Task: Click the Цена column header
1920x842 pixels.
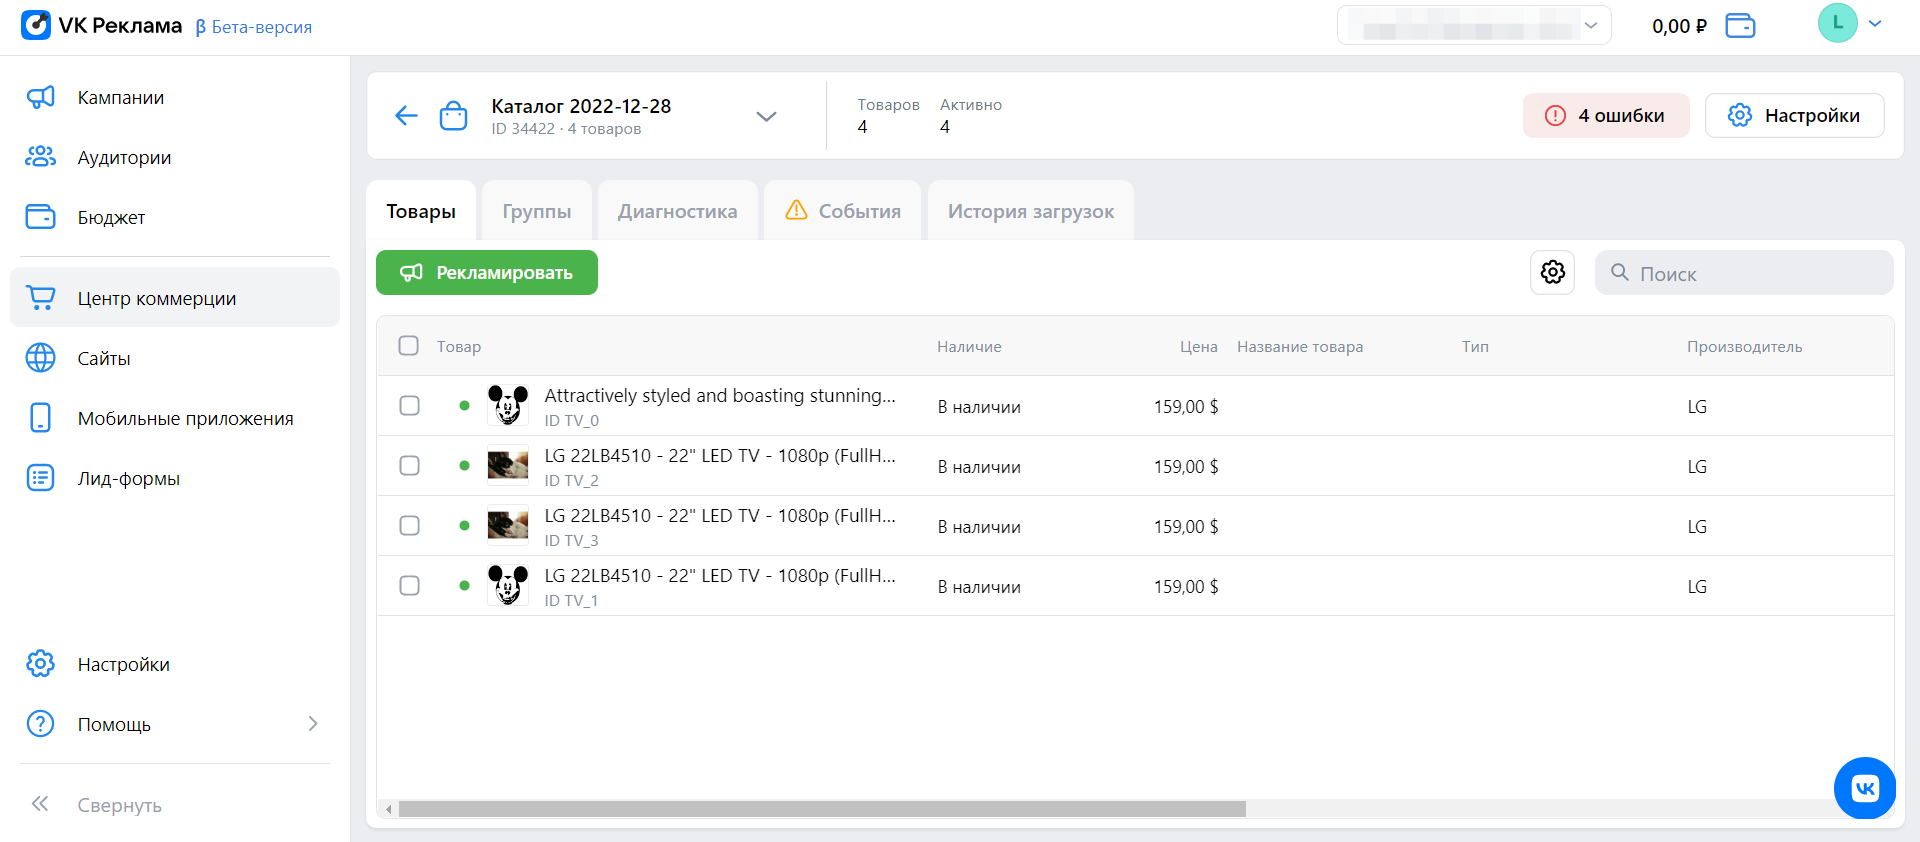Action: click(1198, 346)
